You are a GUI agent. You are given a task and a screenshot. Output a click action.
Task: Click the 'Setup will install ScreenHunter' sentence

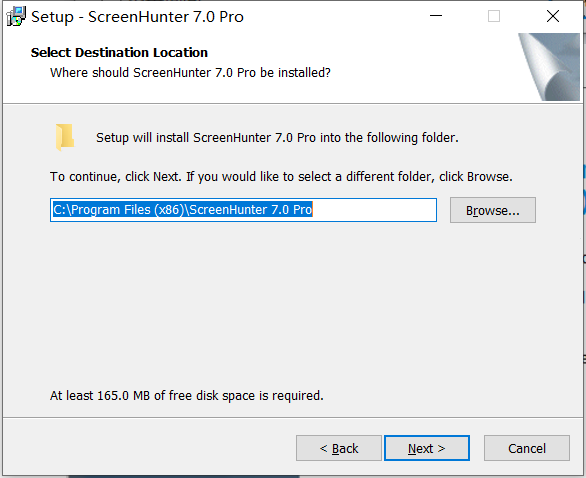tap(277, 138)
